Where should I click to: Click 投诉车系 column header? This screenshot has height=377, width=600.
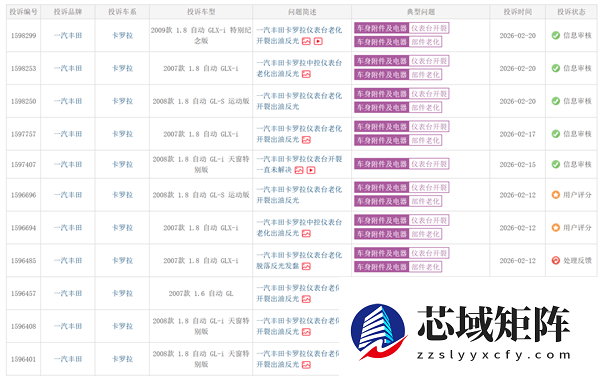click(122, 12)
